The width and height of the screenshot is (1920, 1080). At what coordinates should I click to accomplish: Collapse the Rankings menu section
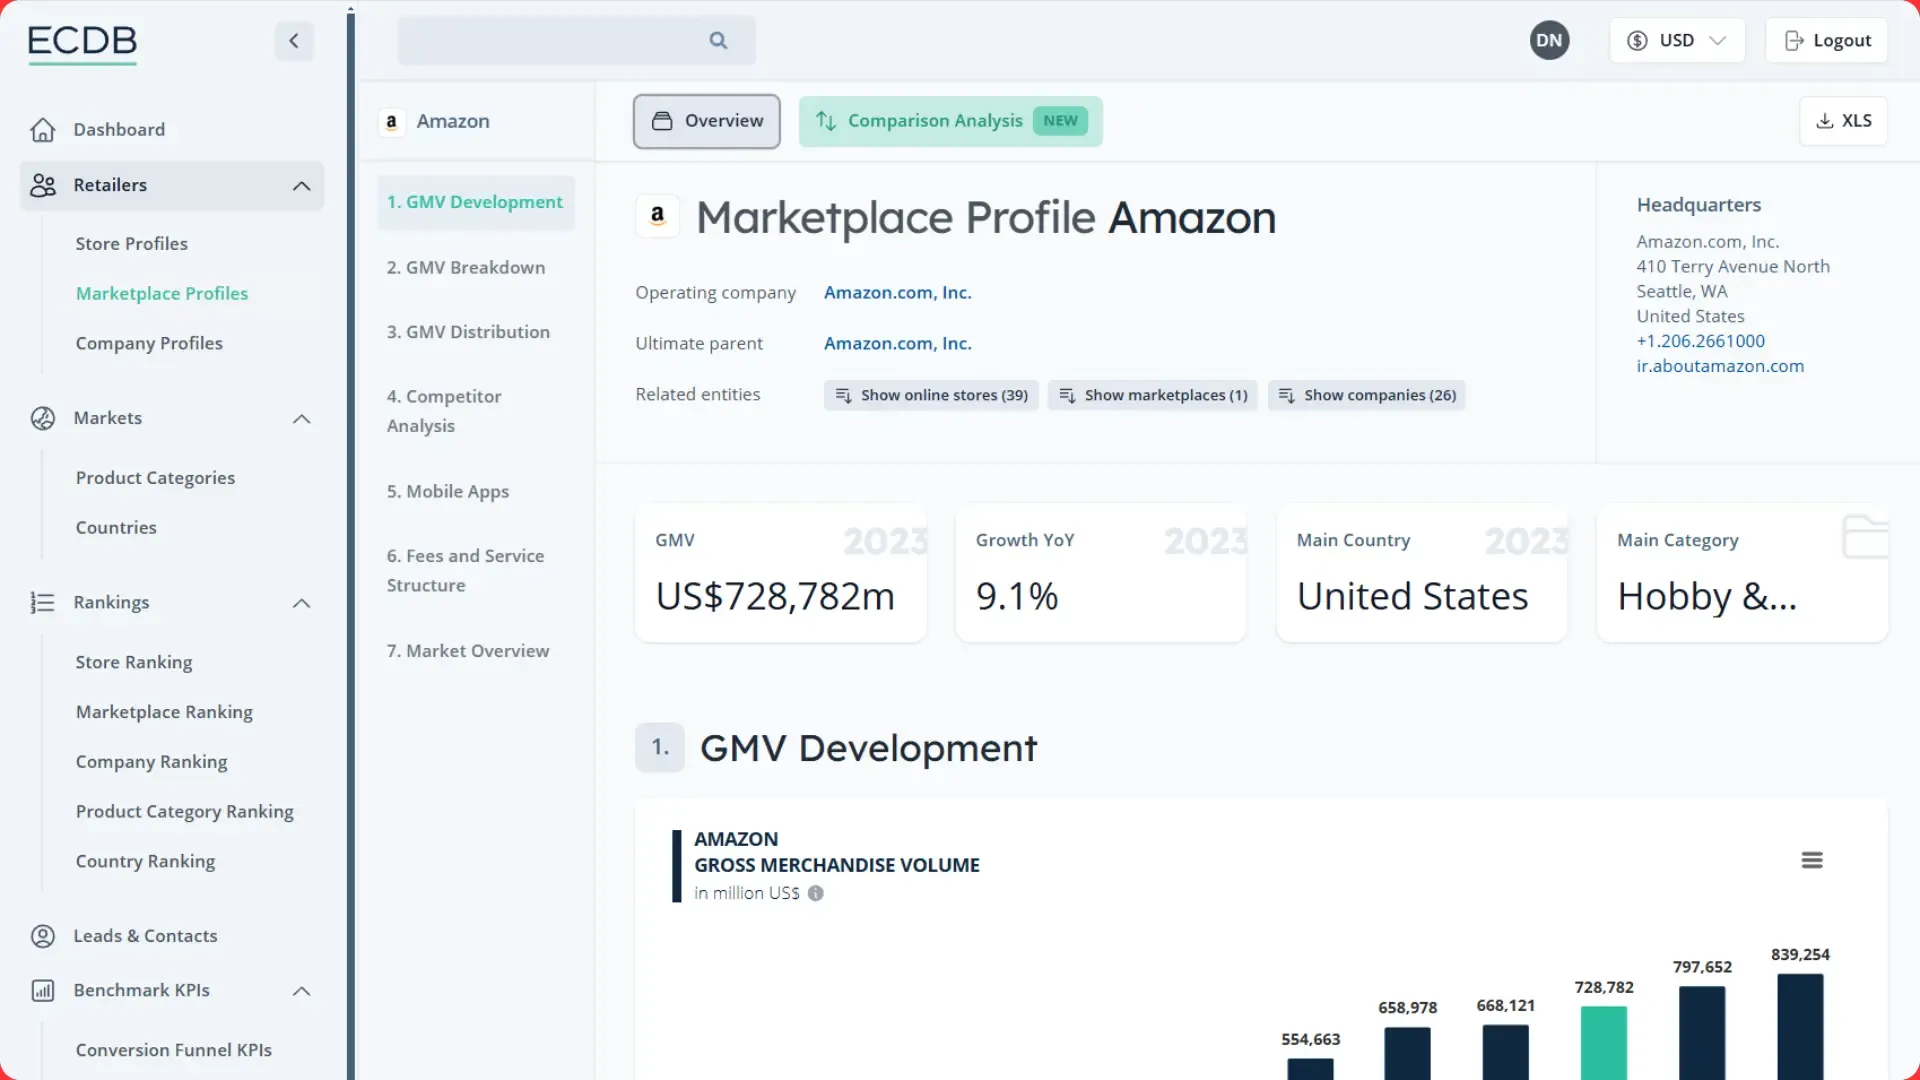click(x=301, y=603)
